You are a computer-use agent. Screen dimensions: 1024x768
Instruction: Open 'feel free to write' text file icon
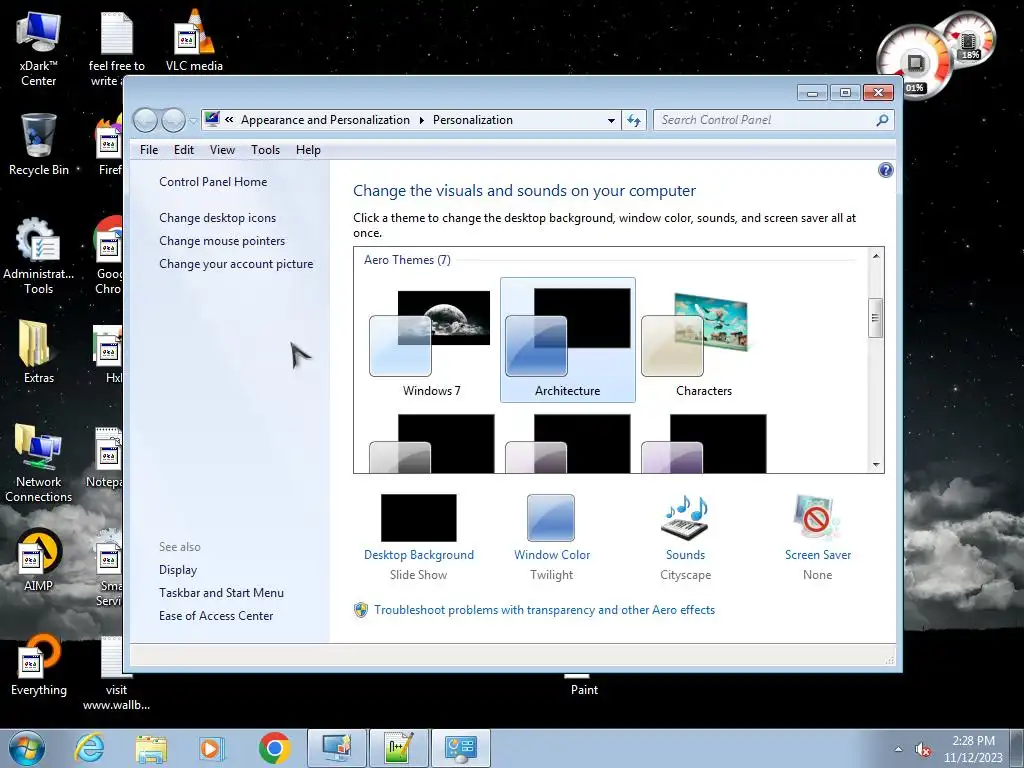[x=116, y=49]
